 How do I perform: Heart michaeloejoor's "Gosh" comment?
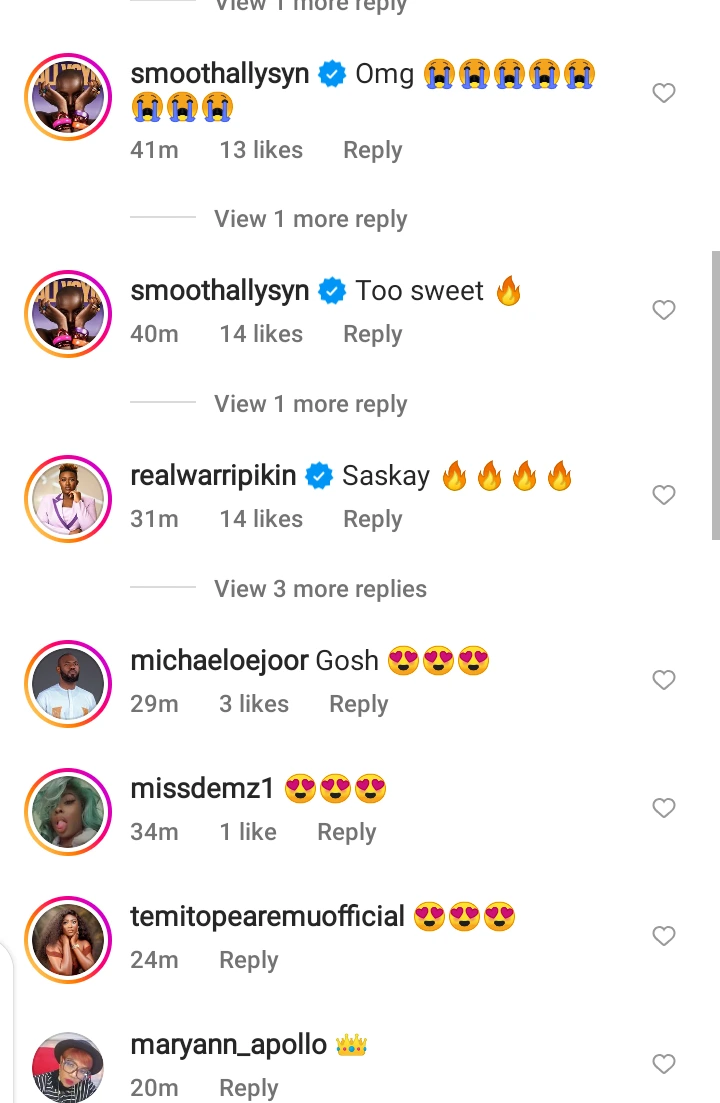(664, 681)
